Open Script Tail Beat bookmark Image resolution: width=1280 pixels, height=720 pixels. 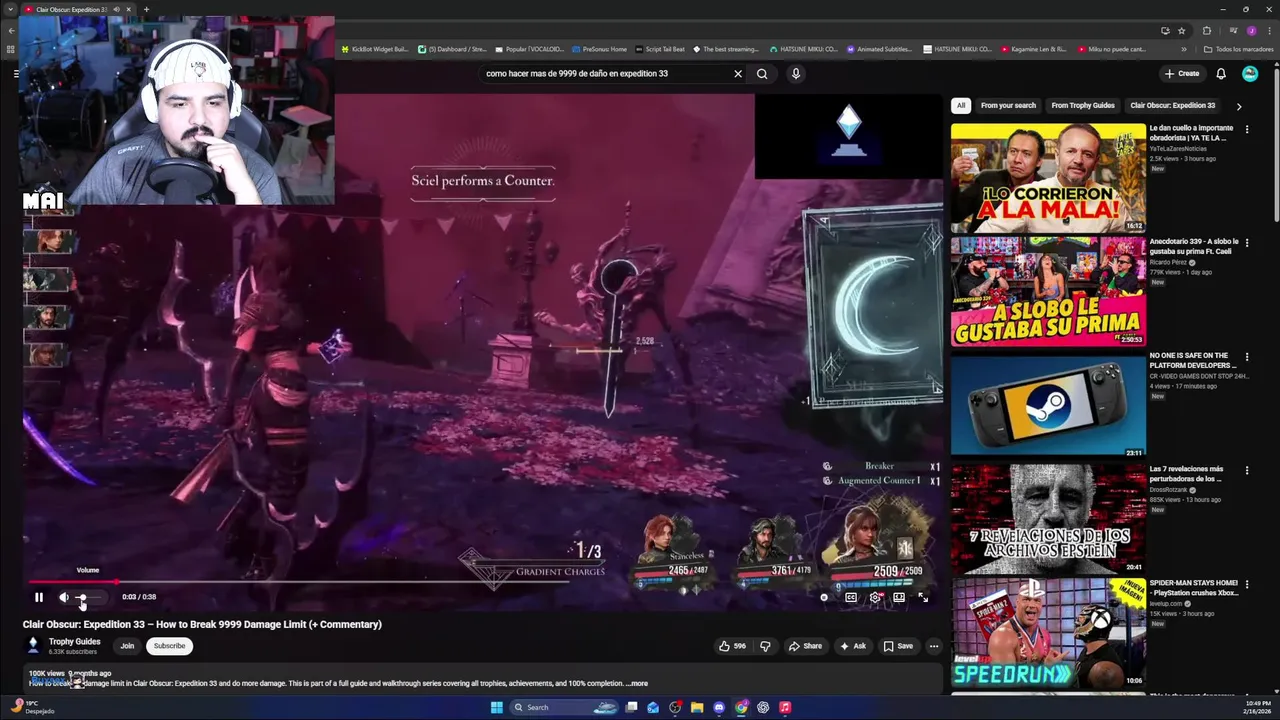coord(660,49)
